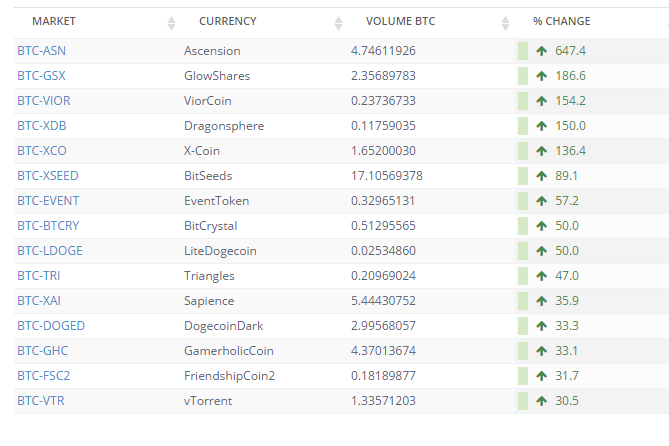This screenshot has width=669, height=446.
Task: Click the up arrow beside 33.3
Action: [x=541, y=326]
